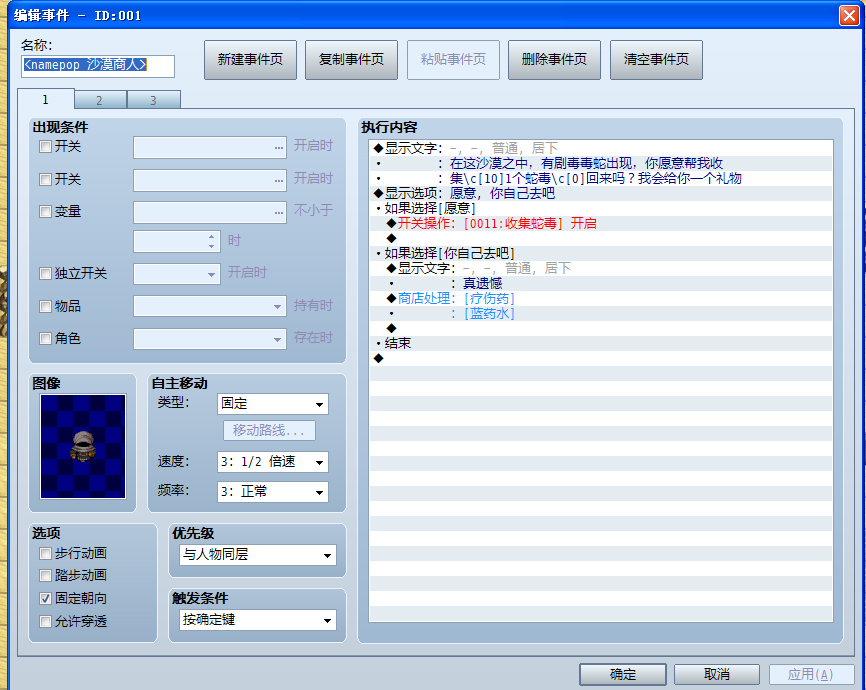Switch to event page tab 3
Screen dimensions: 866x690
click(x=154, y=100)
